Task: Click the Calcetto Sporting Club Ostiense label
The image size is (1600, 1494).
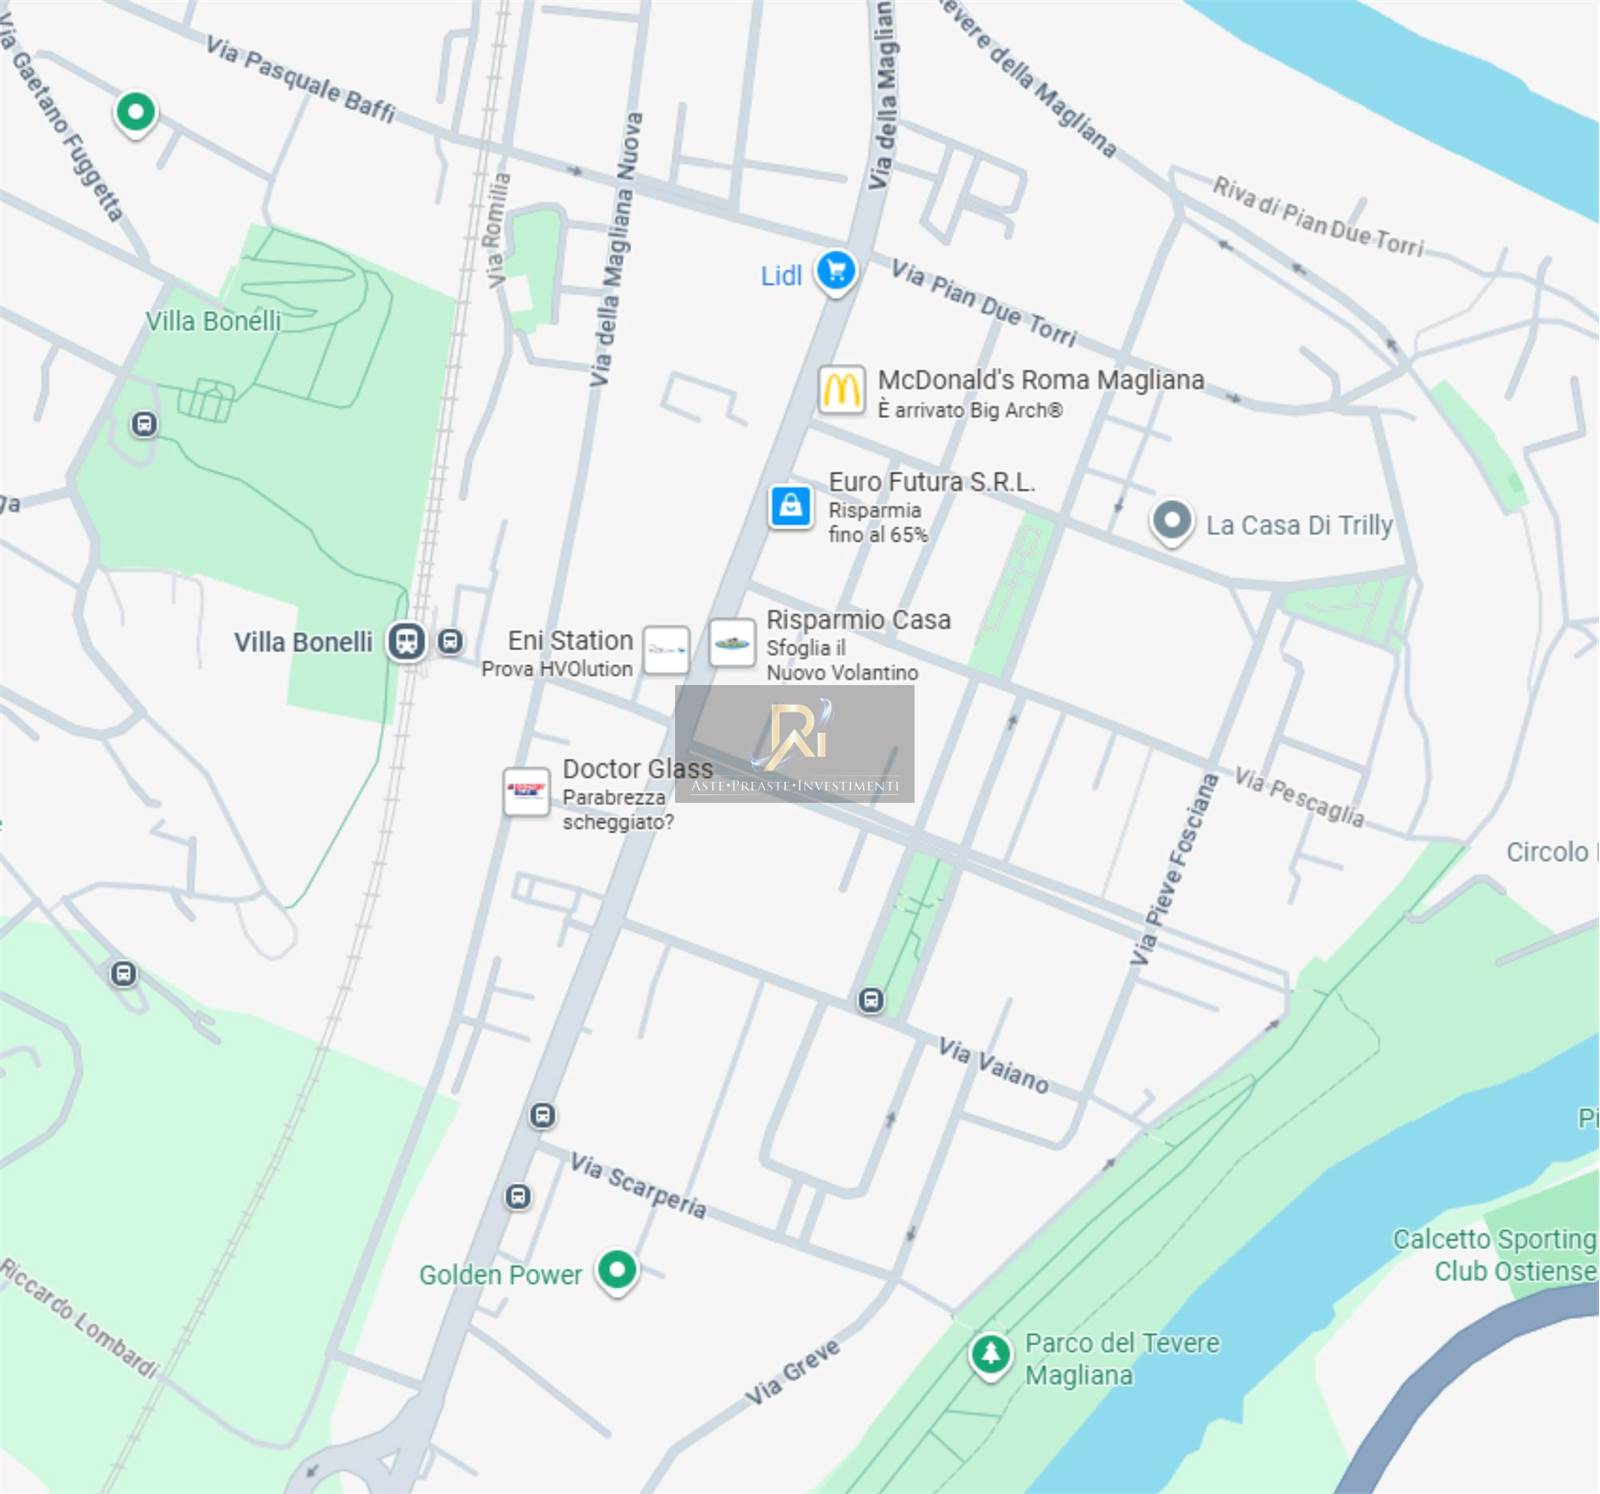Action: pos(1494,1255)
